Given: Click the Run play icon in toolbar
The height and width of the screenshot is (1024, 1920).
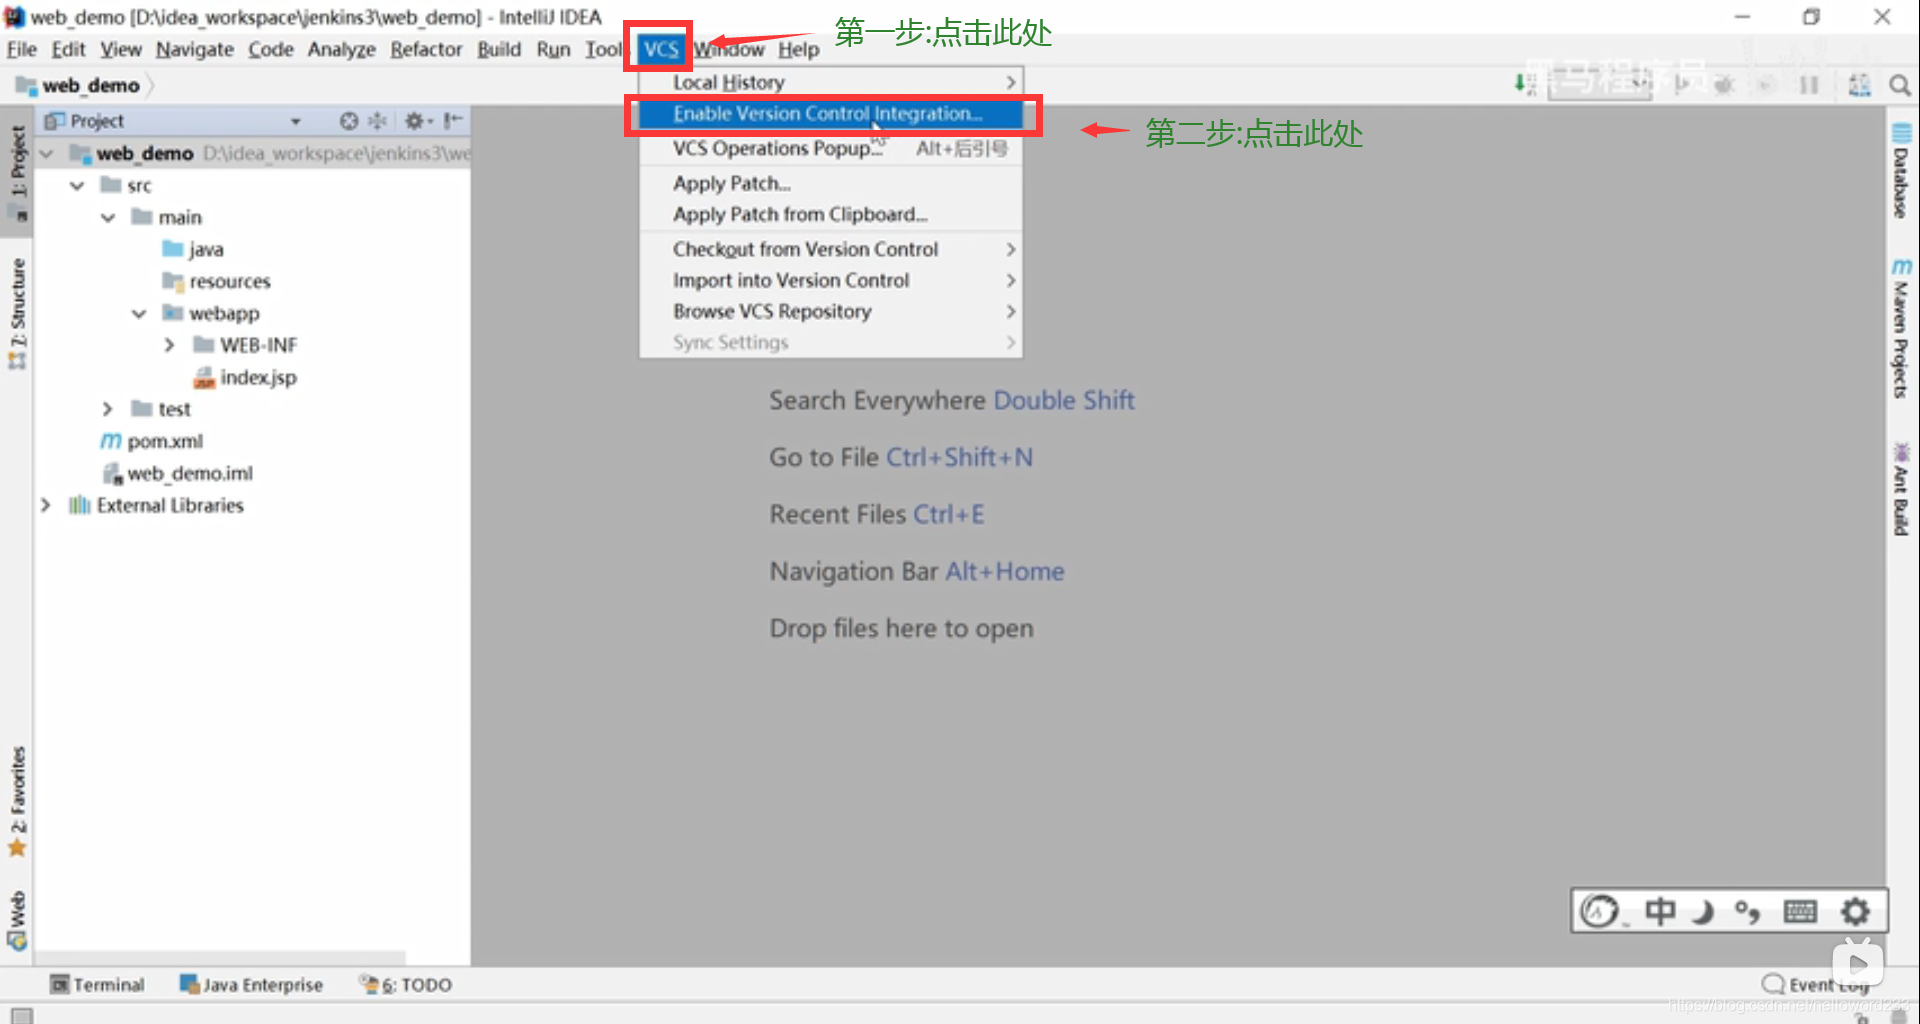Looking at the screenshot, I should click(1682, 85).
